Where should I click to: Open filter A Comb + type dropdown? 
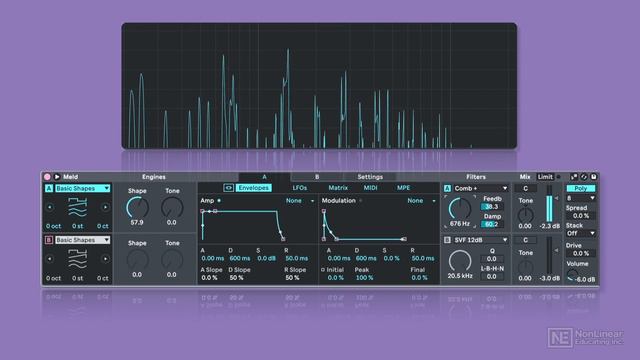click(481, 188)
